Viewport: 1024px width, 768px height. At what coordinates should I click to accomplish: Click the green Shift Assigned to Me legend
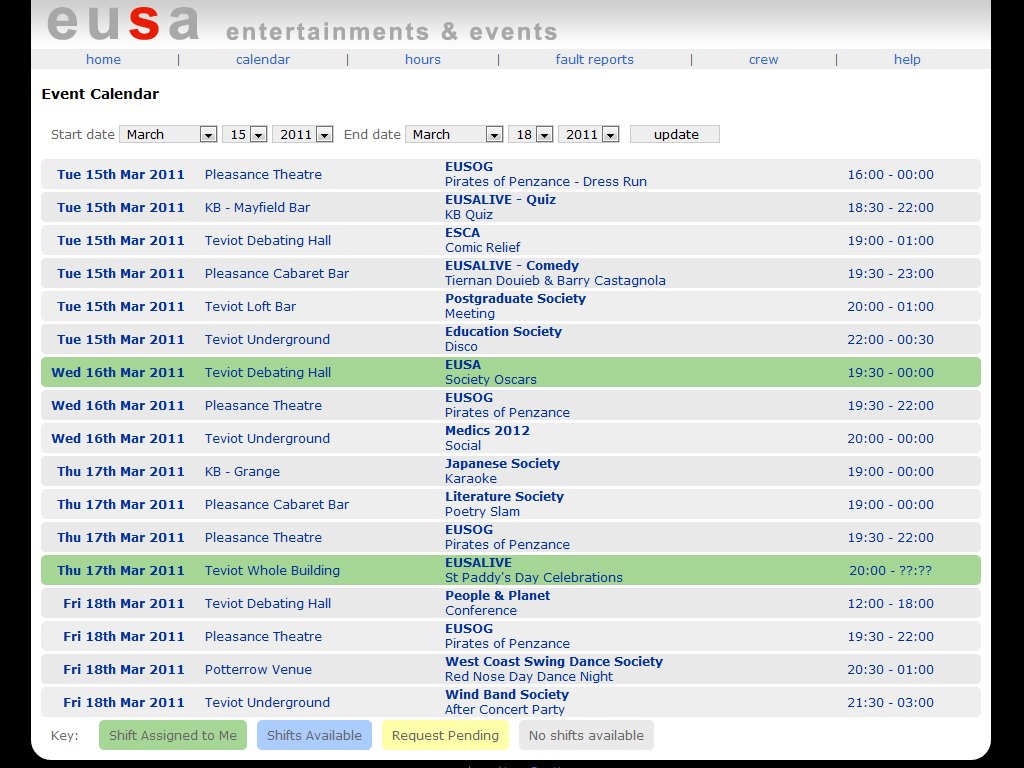pos(172,735)
